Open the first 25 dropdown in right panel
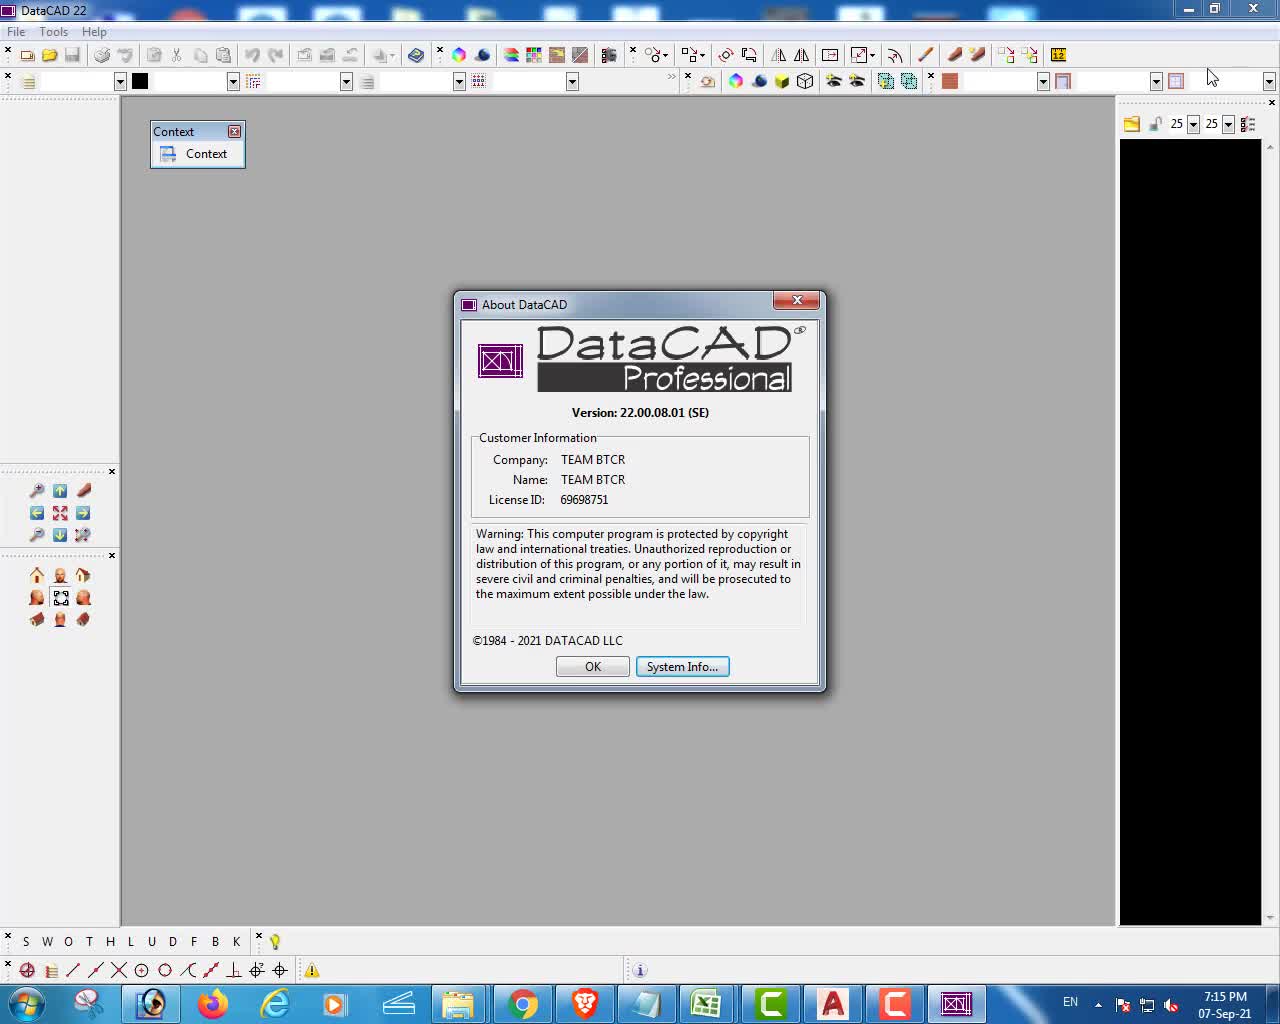Screen dimensions: 1280x1024 point(1193,124)
